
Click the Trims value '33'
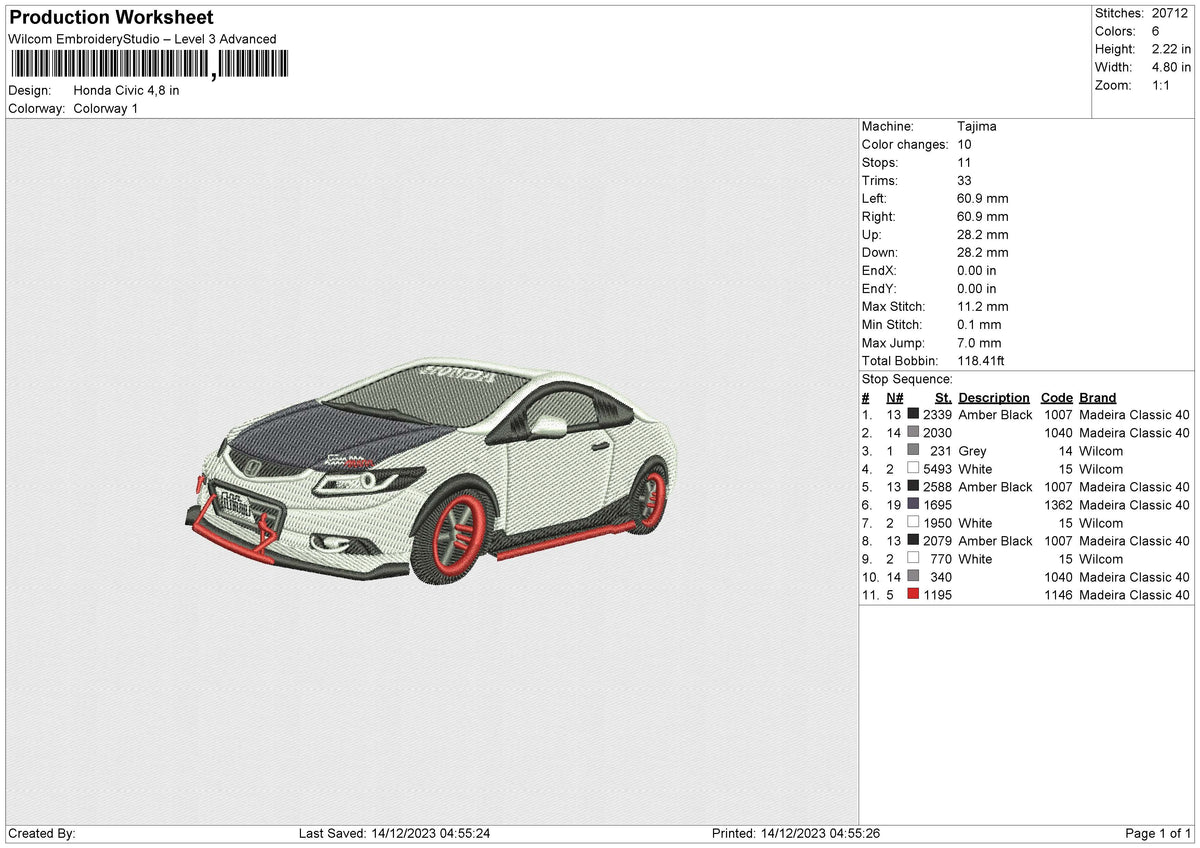coord(965,180)
